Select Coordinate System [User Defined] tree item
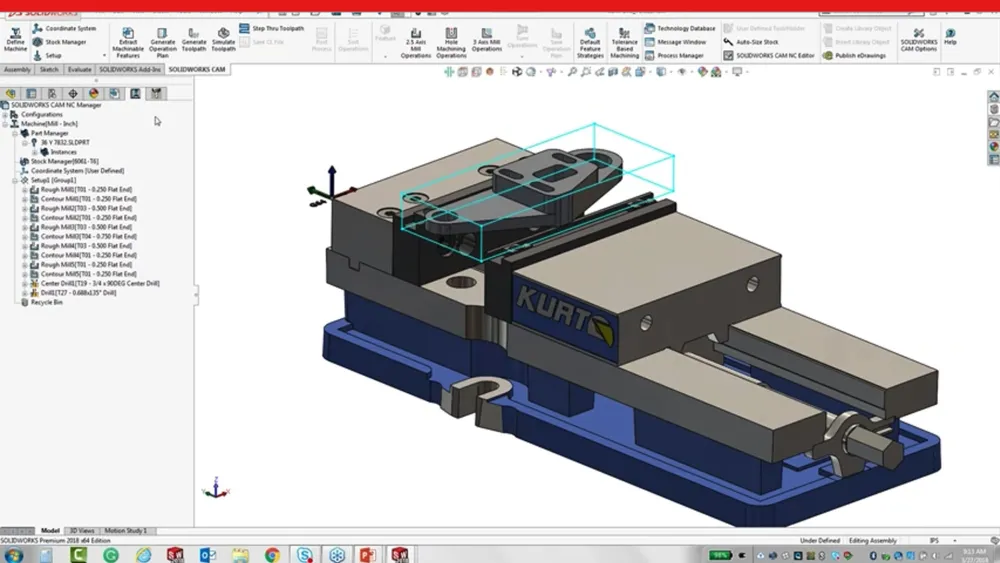 click(72, 171)
